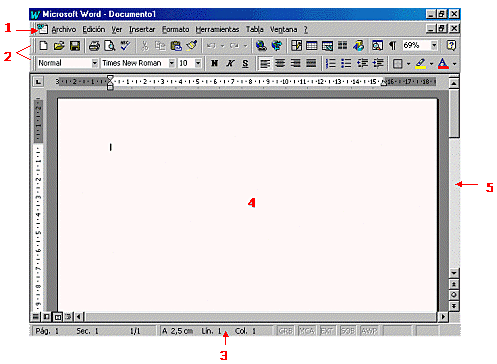Viewport: 497px width, 364px height.
Task: Open the Ventana menu
Action: coord(283,29)
